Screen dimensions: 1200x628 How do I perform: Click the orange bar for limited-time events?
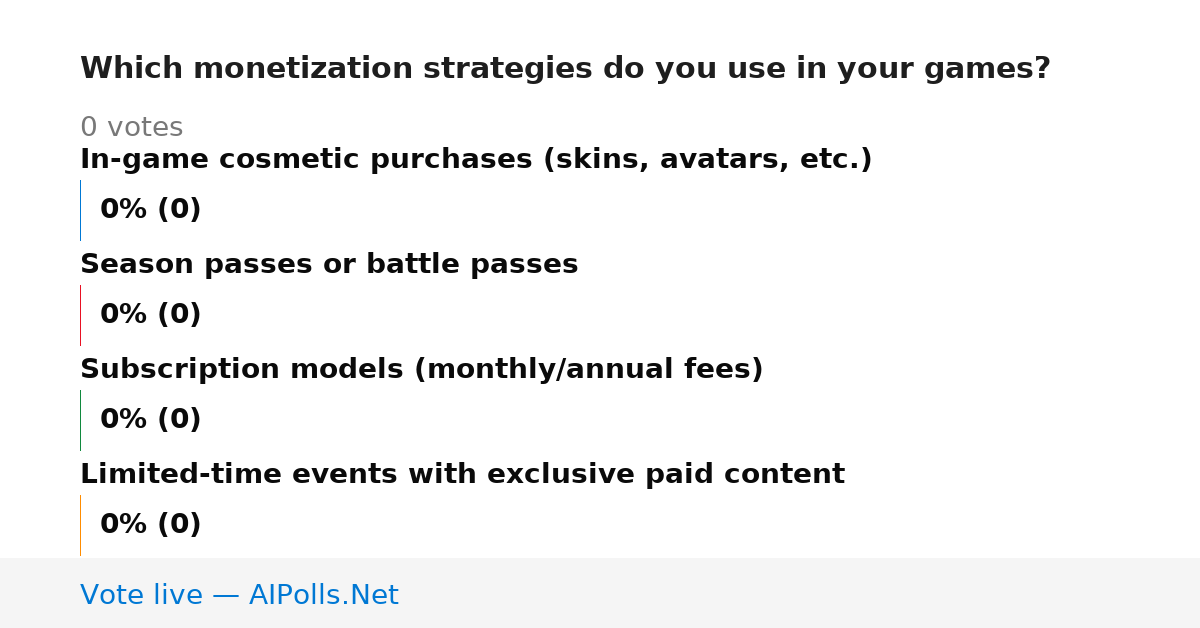pyautogui.click(x=80, y=525)
